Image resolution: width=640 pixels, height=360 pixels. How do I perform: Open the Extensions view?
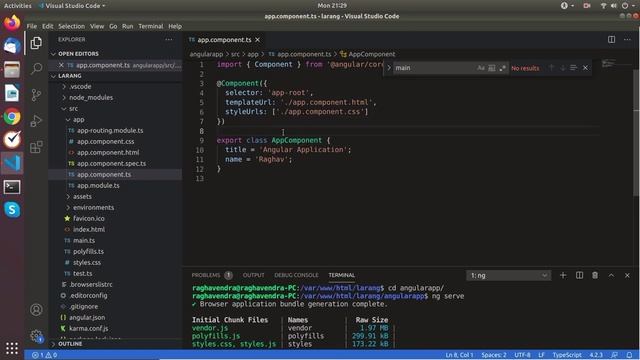36,147
